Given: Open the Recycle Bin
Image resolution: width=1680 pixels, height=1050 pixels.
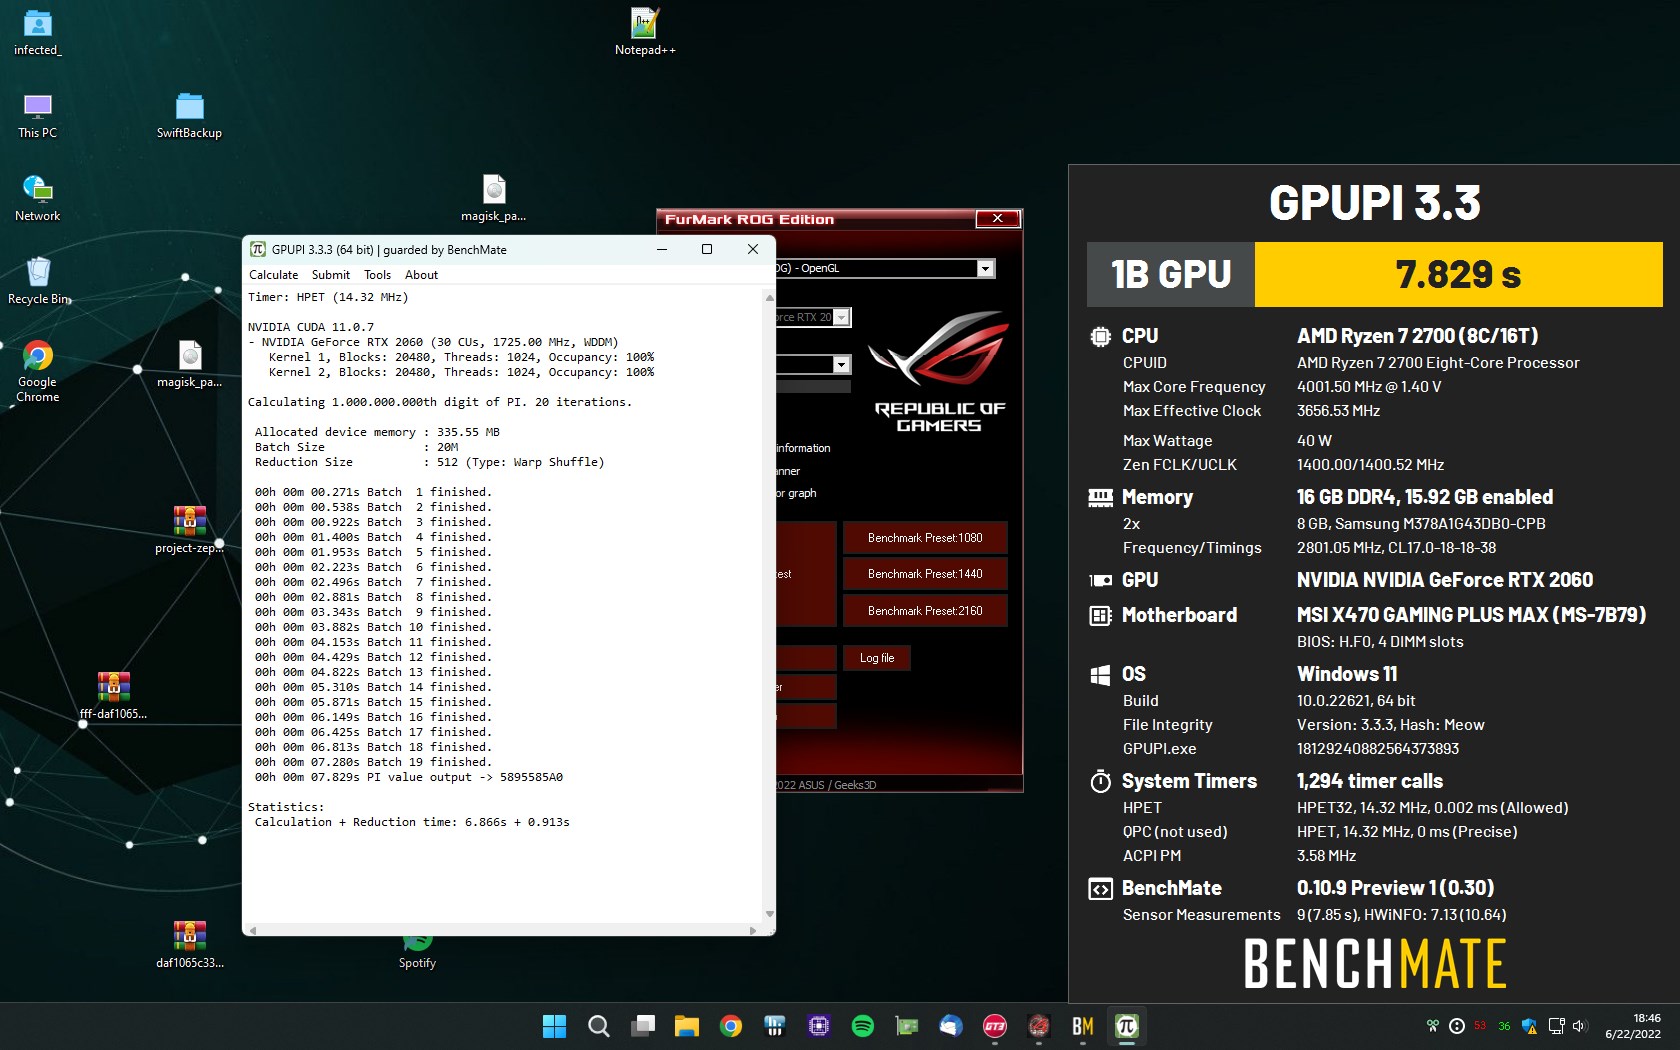Looking at the screenshot, I should [x=38, y=281].
